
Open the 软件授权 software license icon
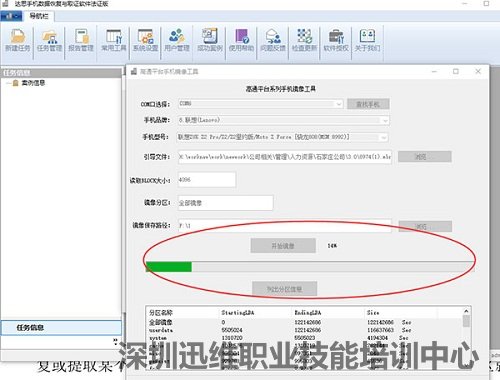click(x=336, y=41)
